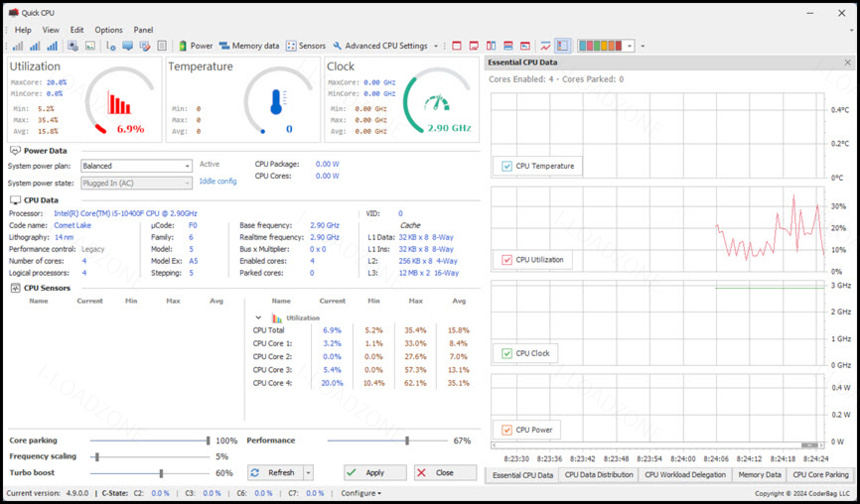Click the first red window layout icon

pyautogui.click(x=456, y=46)
